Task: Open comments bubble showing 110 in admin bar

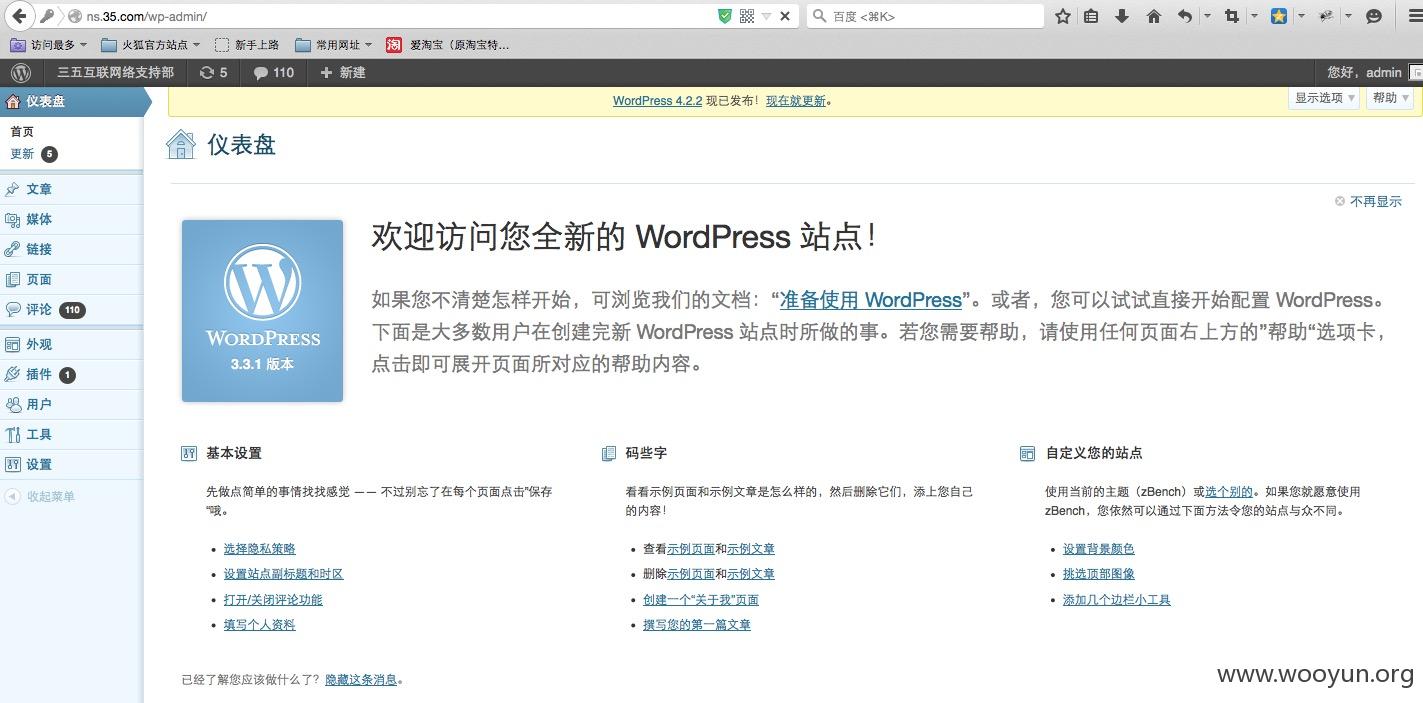Action: pyautogui.click(x=274, y=72)
